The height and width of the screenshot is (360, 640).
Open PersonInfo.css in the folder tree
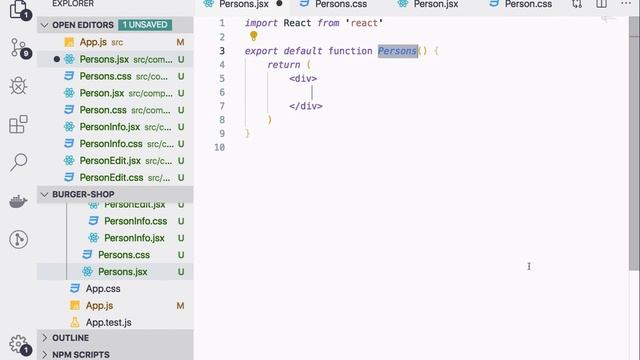pyautogui.click(x=115, y=221)
